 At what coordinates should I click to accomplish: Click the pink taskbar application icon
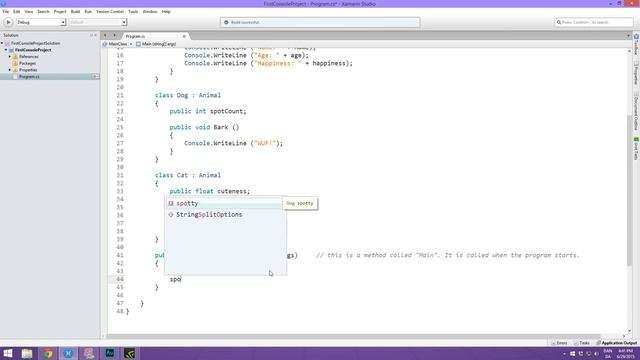[x=89, y=353]
